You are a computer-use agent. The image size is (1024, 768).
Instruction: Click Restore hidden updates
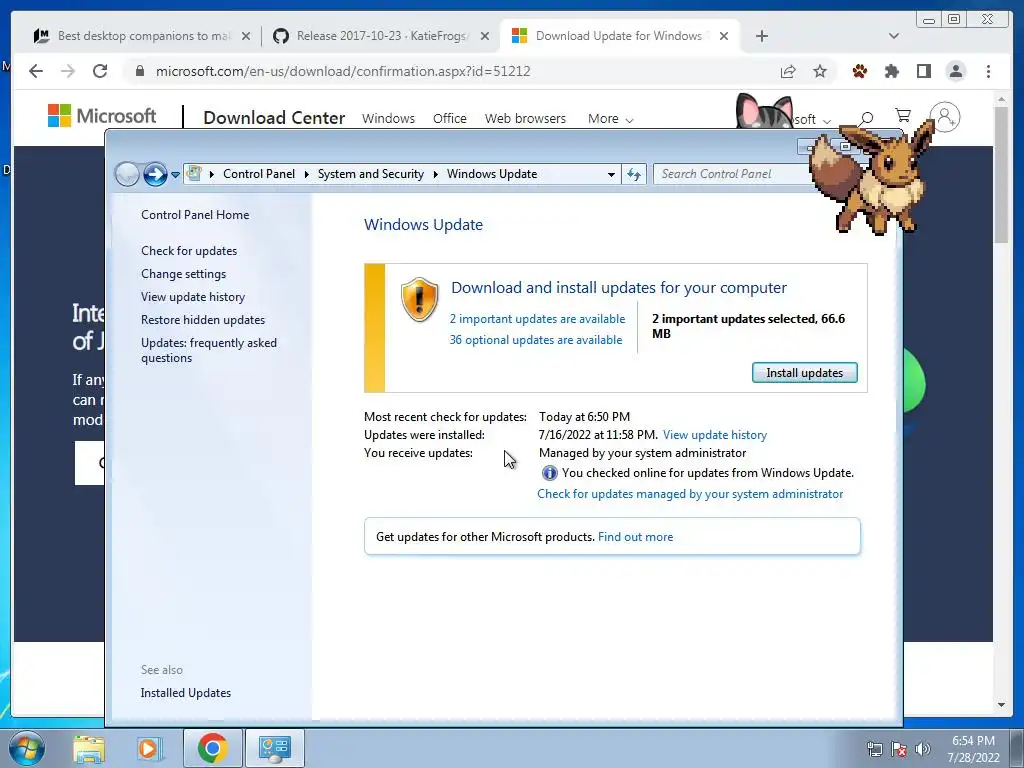coord(203,320)
